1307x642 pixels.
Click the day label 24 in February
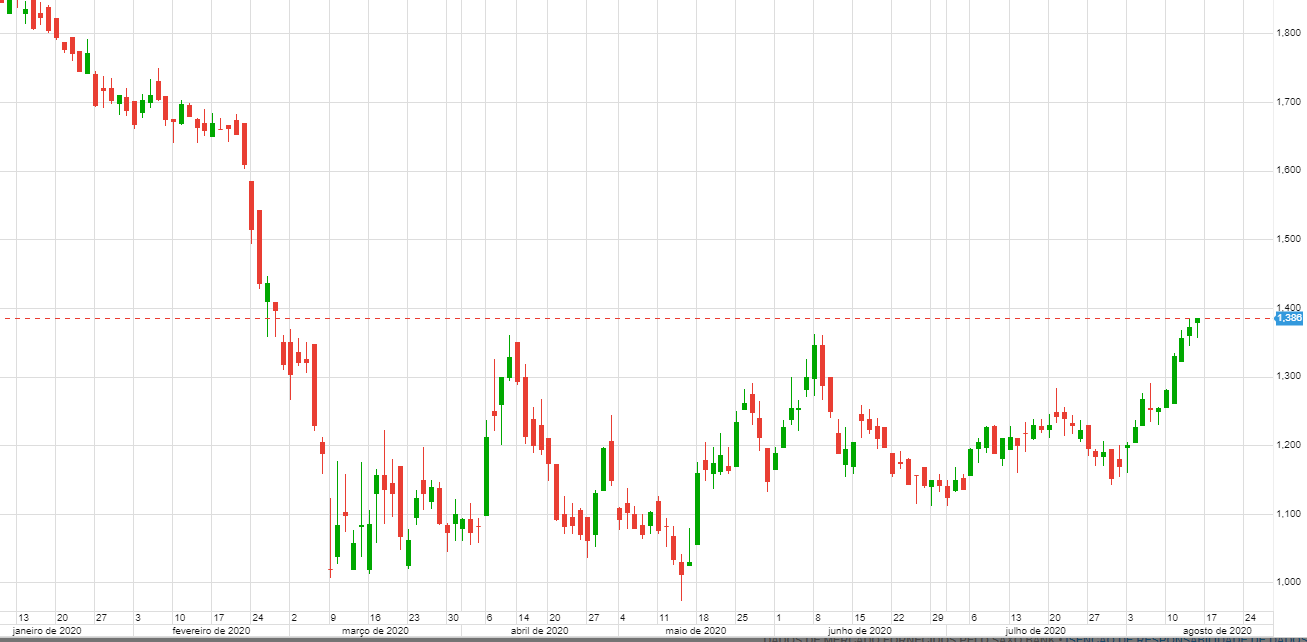[257, 617]
